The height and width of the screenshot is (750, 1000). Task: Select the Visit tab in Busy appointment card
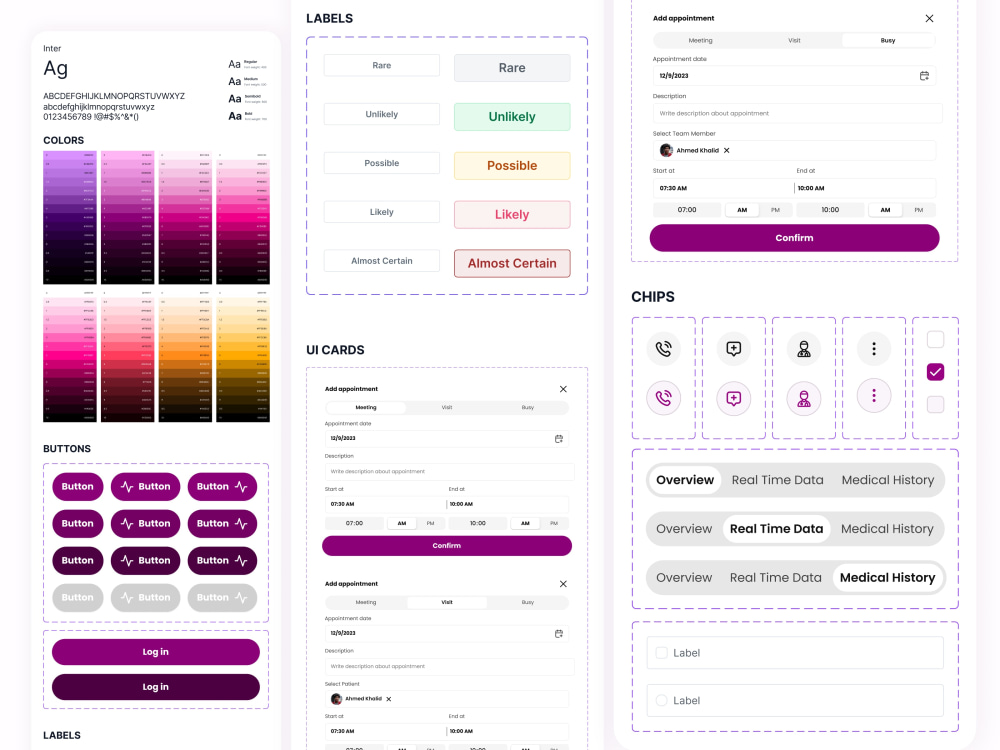click(794, 40)
